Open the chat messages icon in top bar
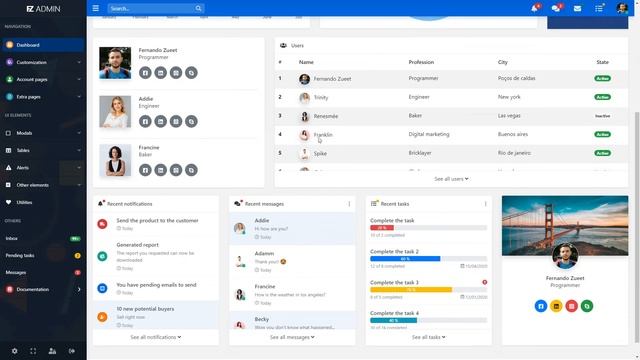This screenshot has width=640, height=360. (x=556, y=8)
